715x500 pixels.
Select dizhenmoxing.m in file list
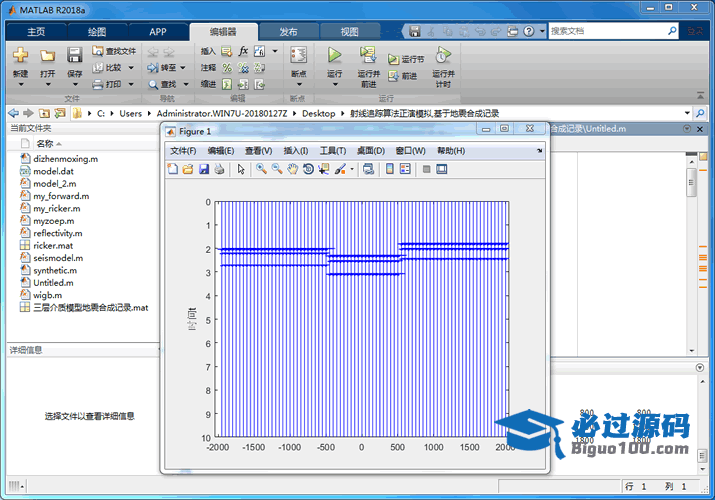(65, 159)
